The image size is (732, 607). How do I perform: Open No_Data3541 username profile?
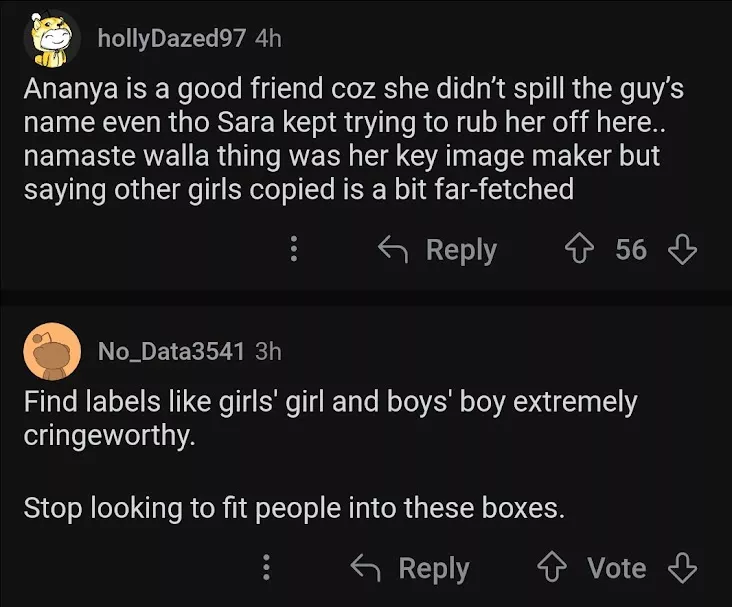[171, 350]
